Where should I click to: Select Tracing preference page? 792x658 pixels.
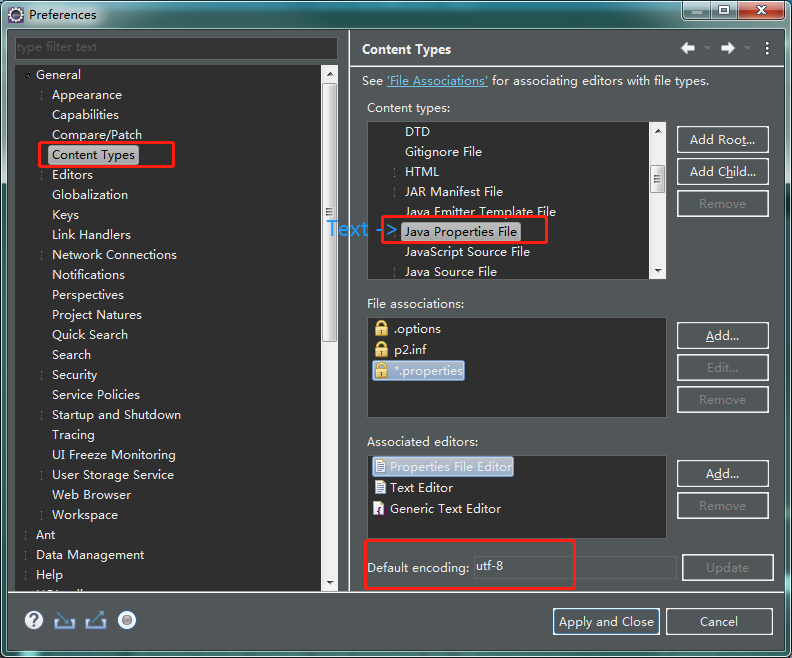click(73, 435)
